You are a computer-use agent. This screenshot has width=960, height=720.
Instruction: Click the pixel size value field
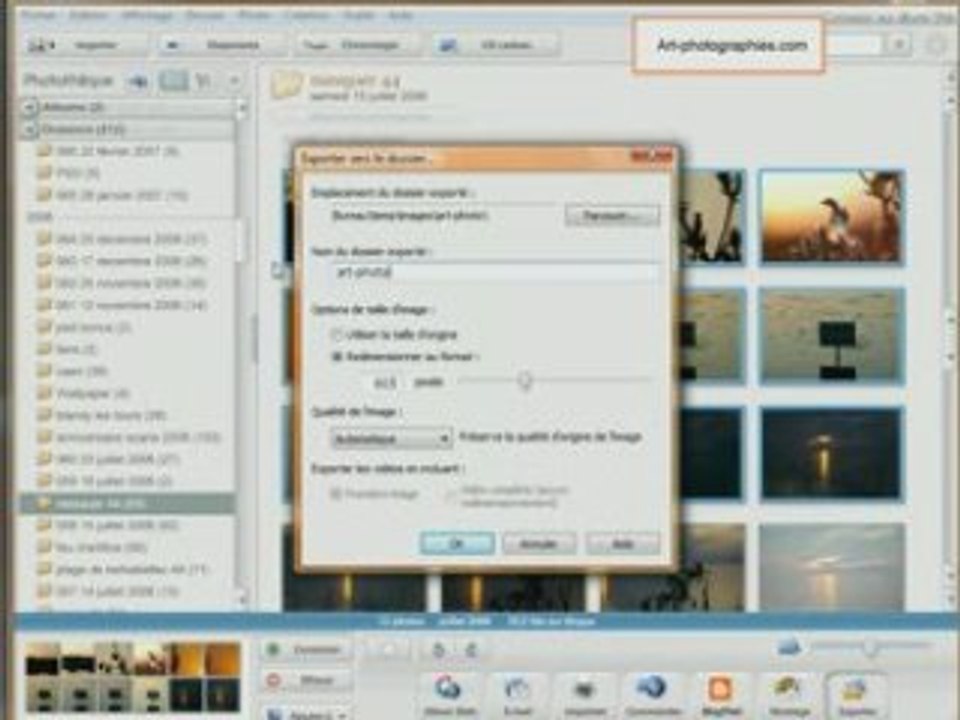386,382
